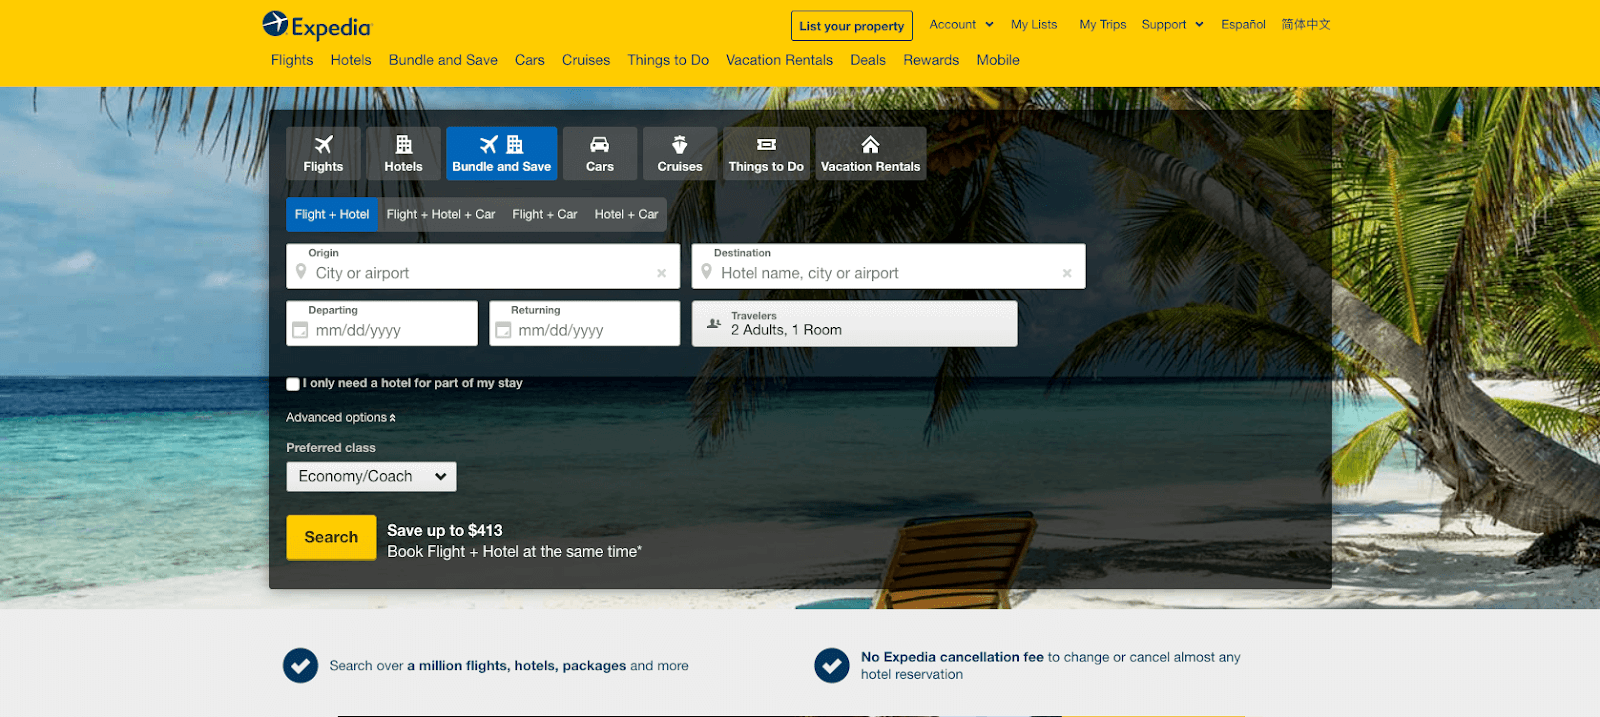Image resolution: width=1600 pixels, height=717 pixels.
Task: Click the travelers people icon
Action: coord(714,323)
